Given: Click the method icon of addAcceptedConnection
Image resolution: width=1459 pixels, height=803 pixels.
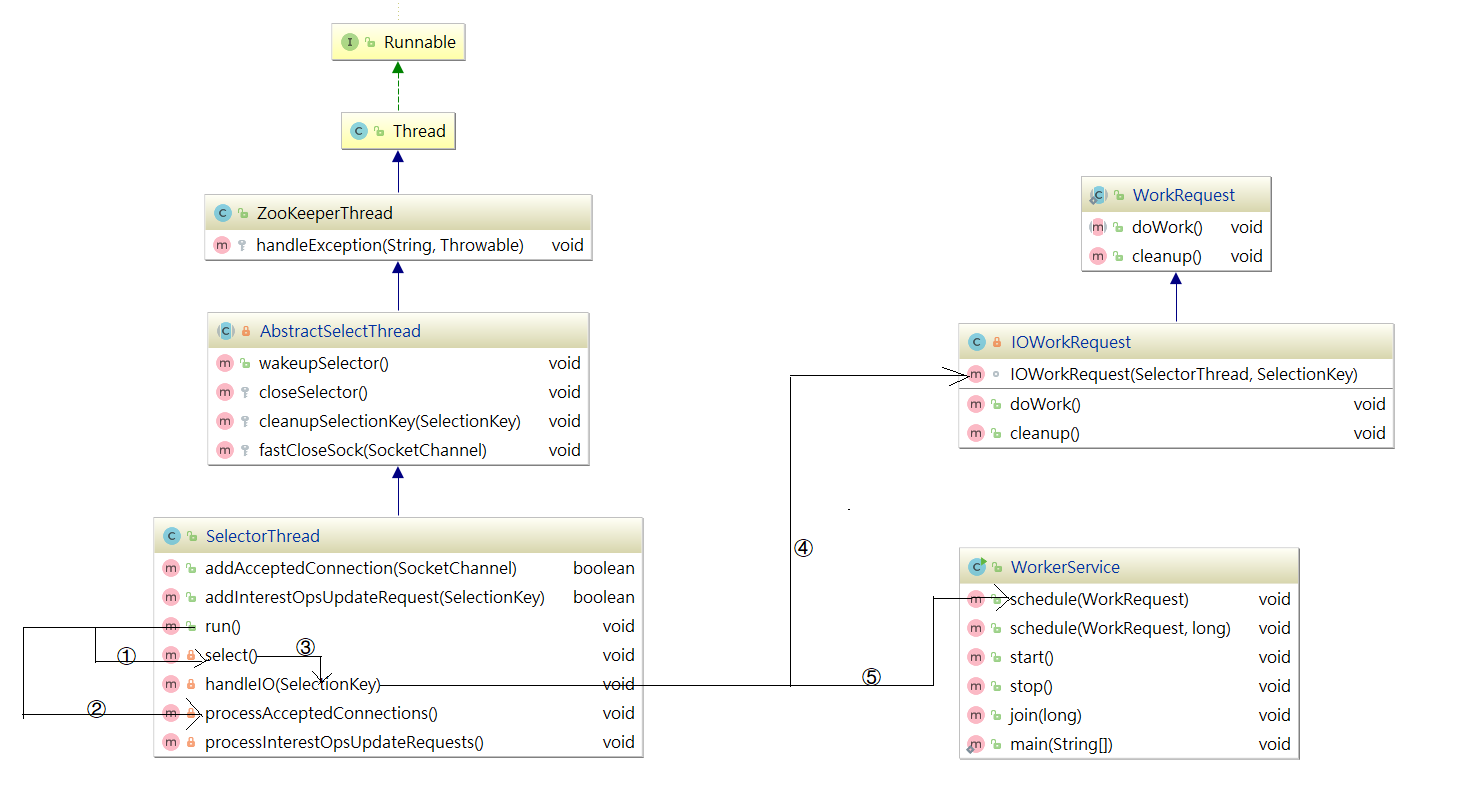Looking at the screenshot, I should (x=170, y=568).
